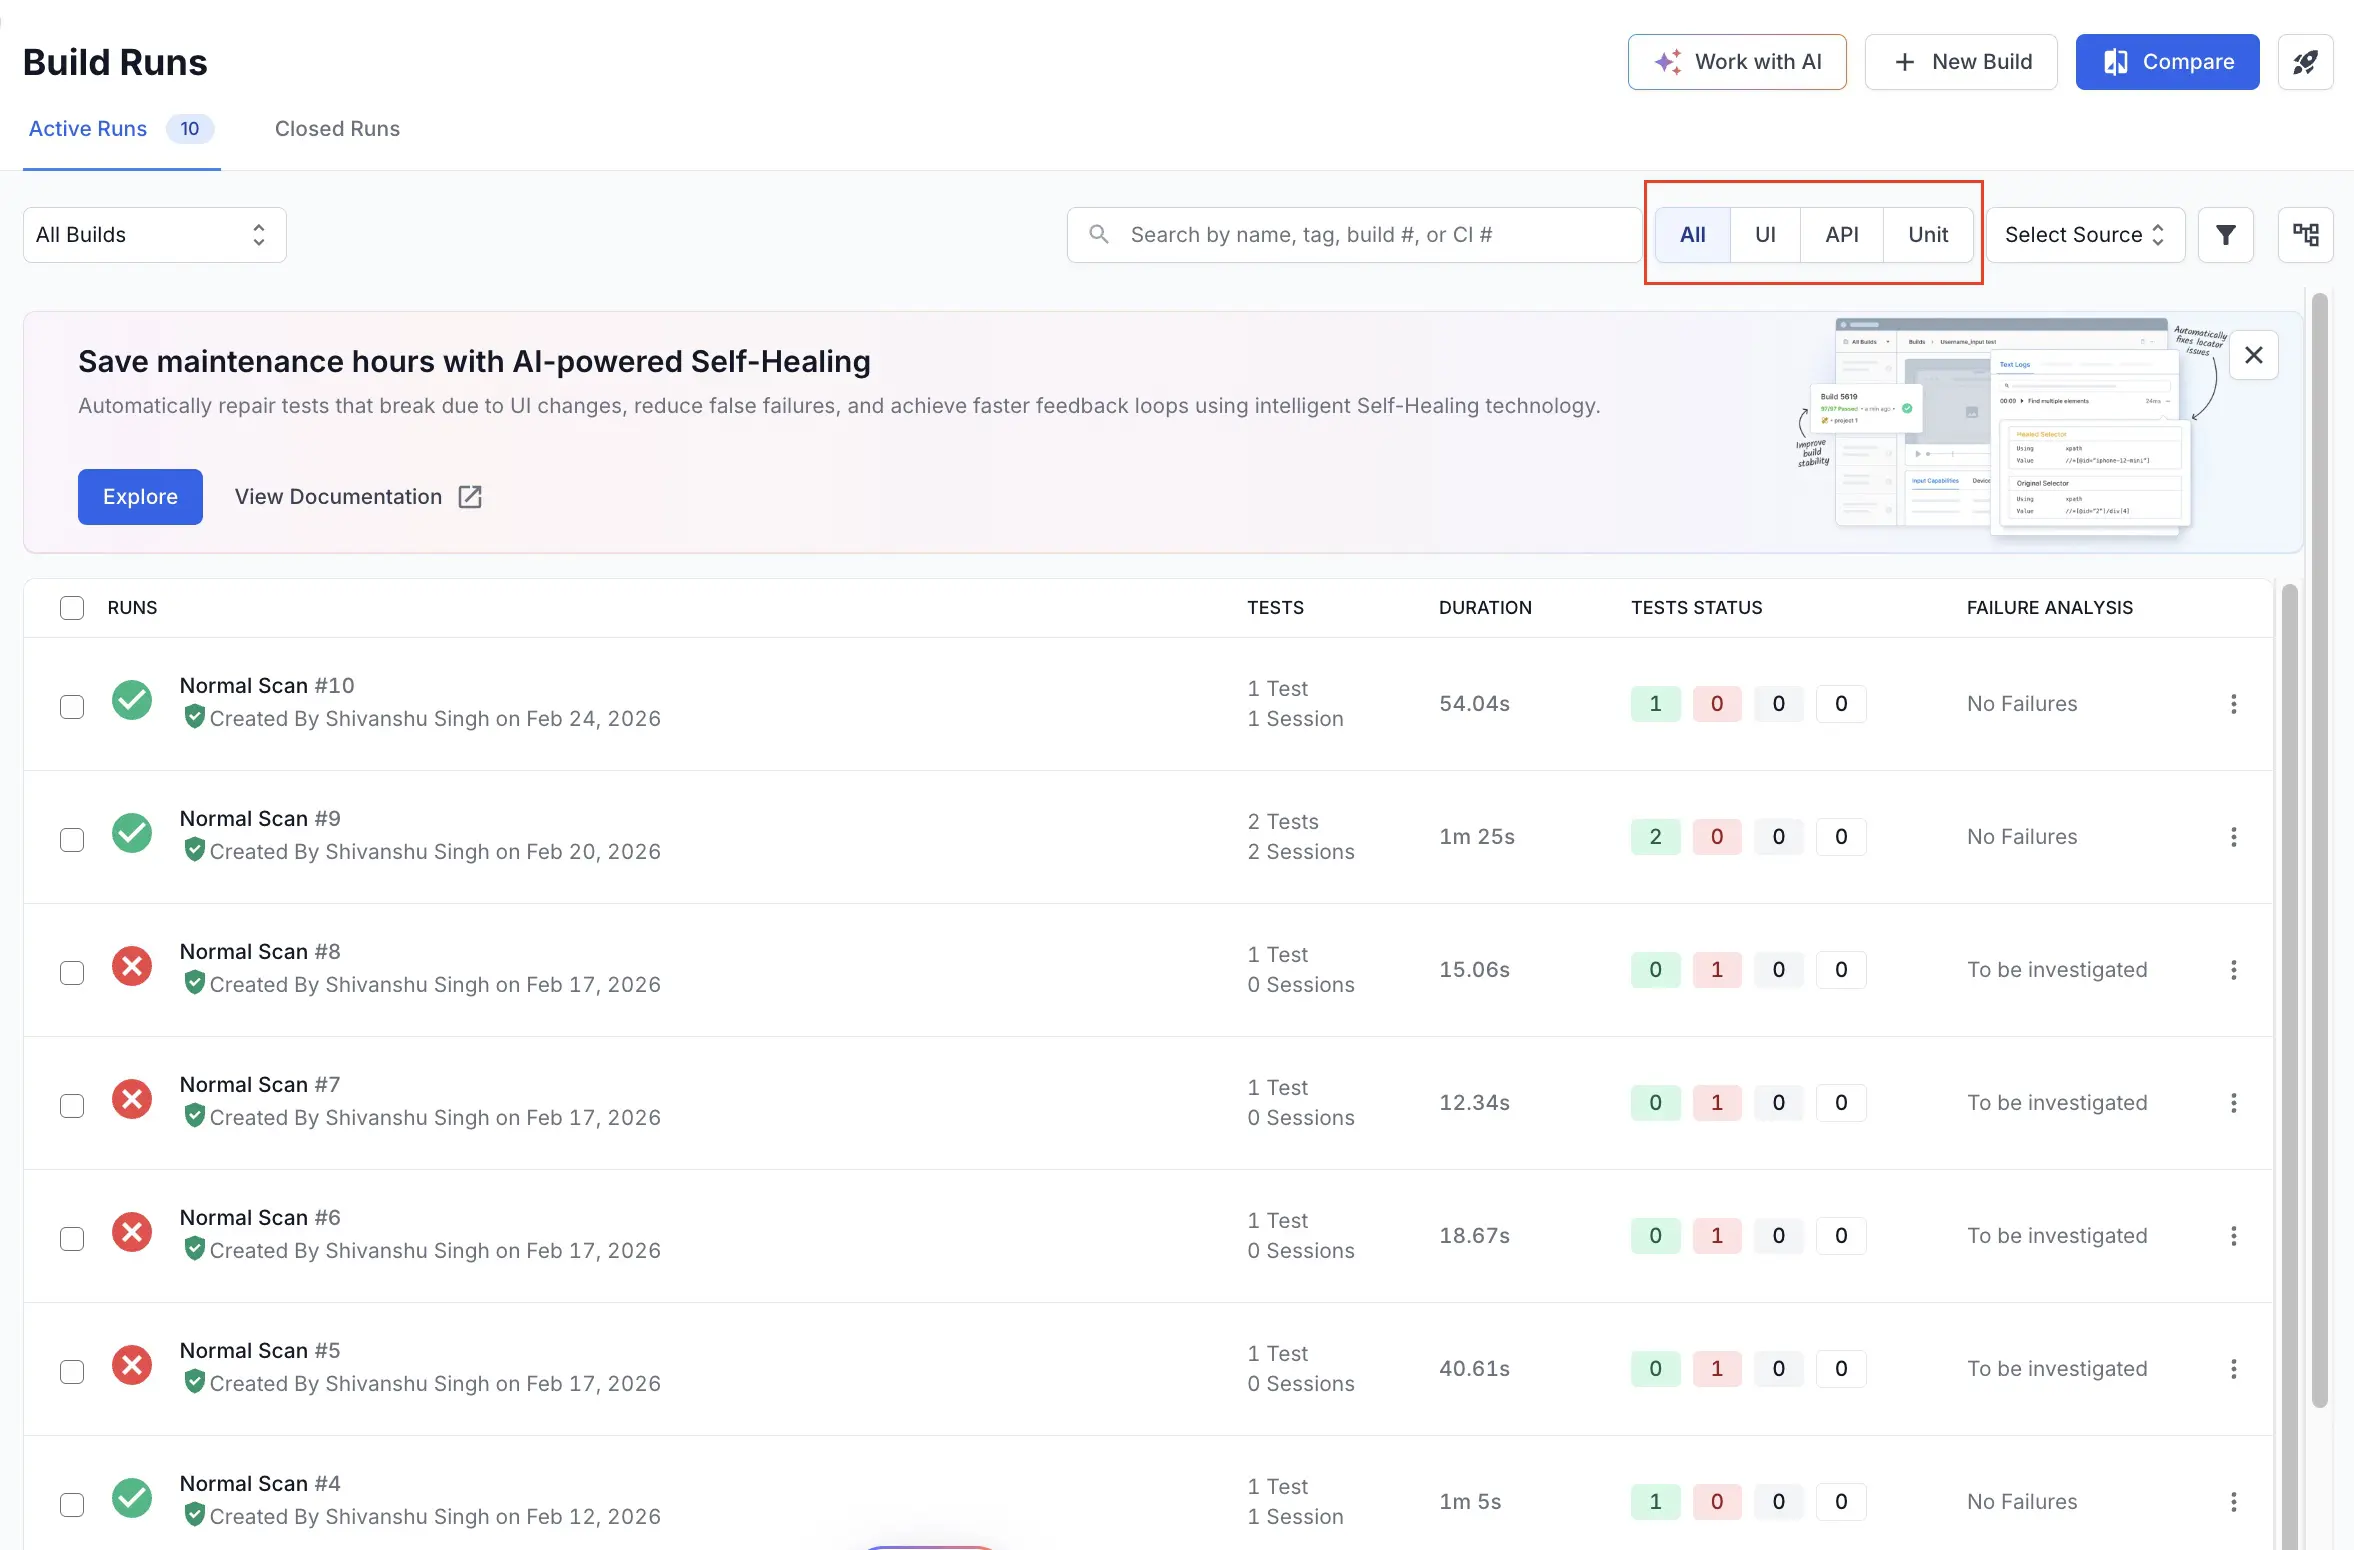Open kebab menu for Normal Scan #6
The width and height of the screenshot is (2354, 1550).
pos(2233,1236)
